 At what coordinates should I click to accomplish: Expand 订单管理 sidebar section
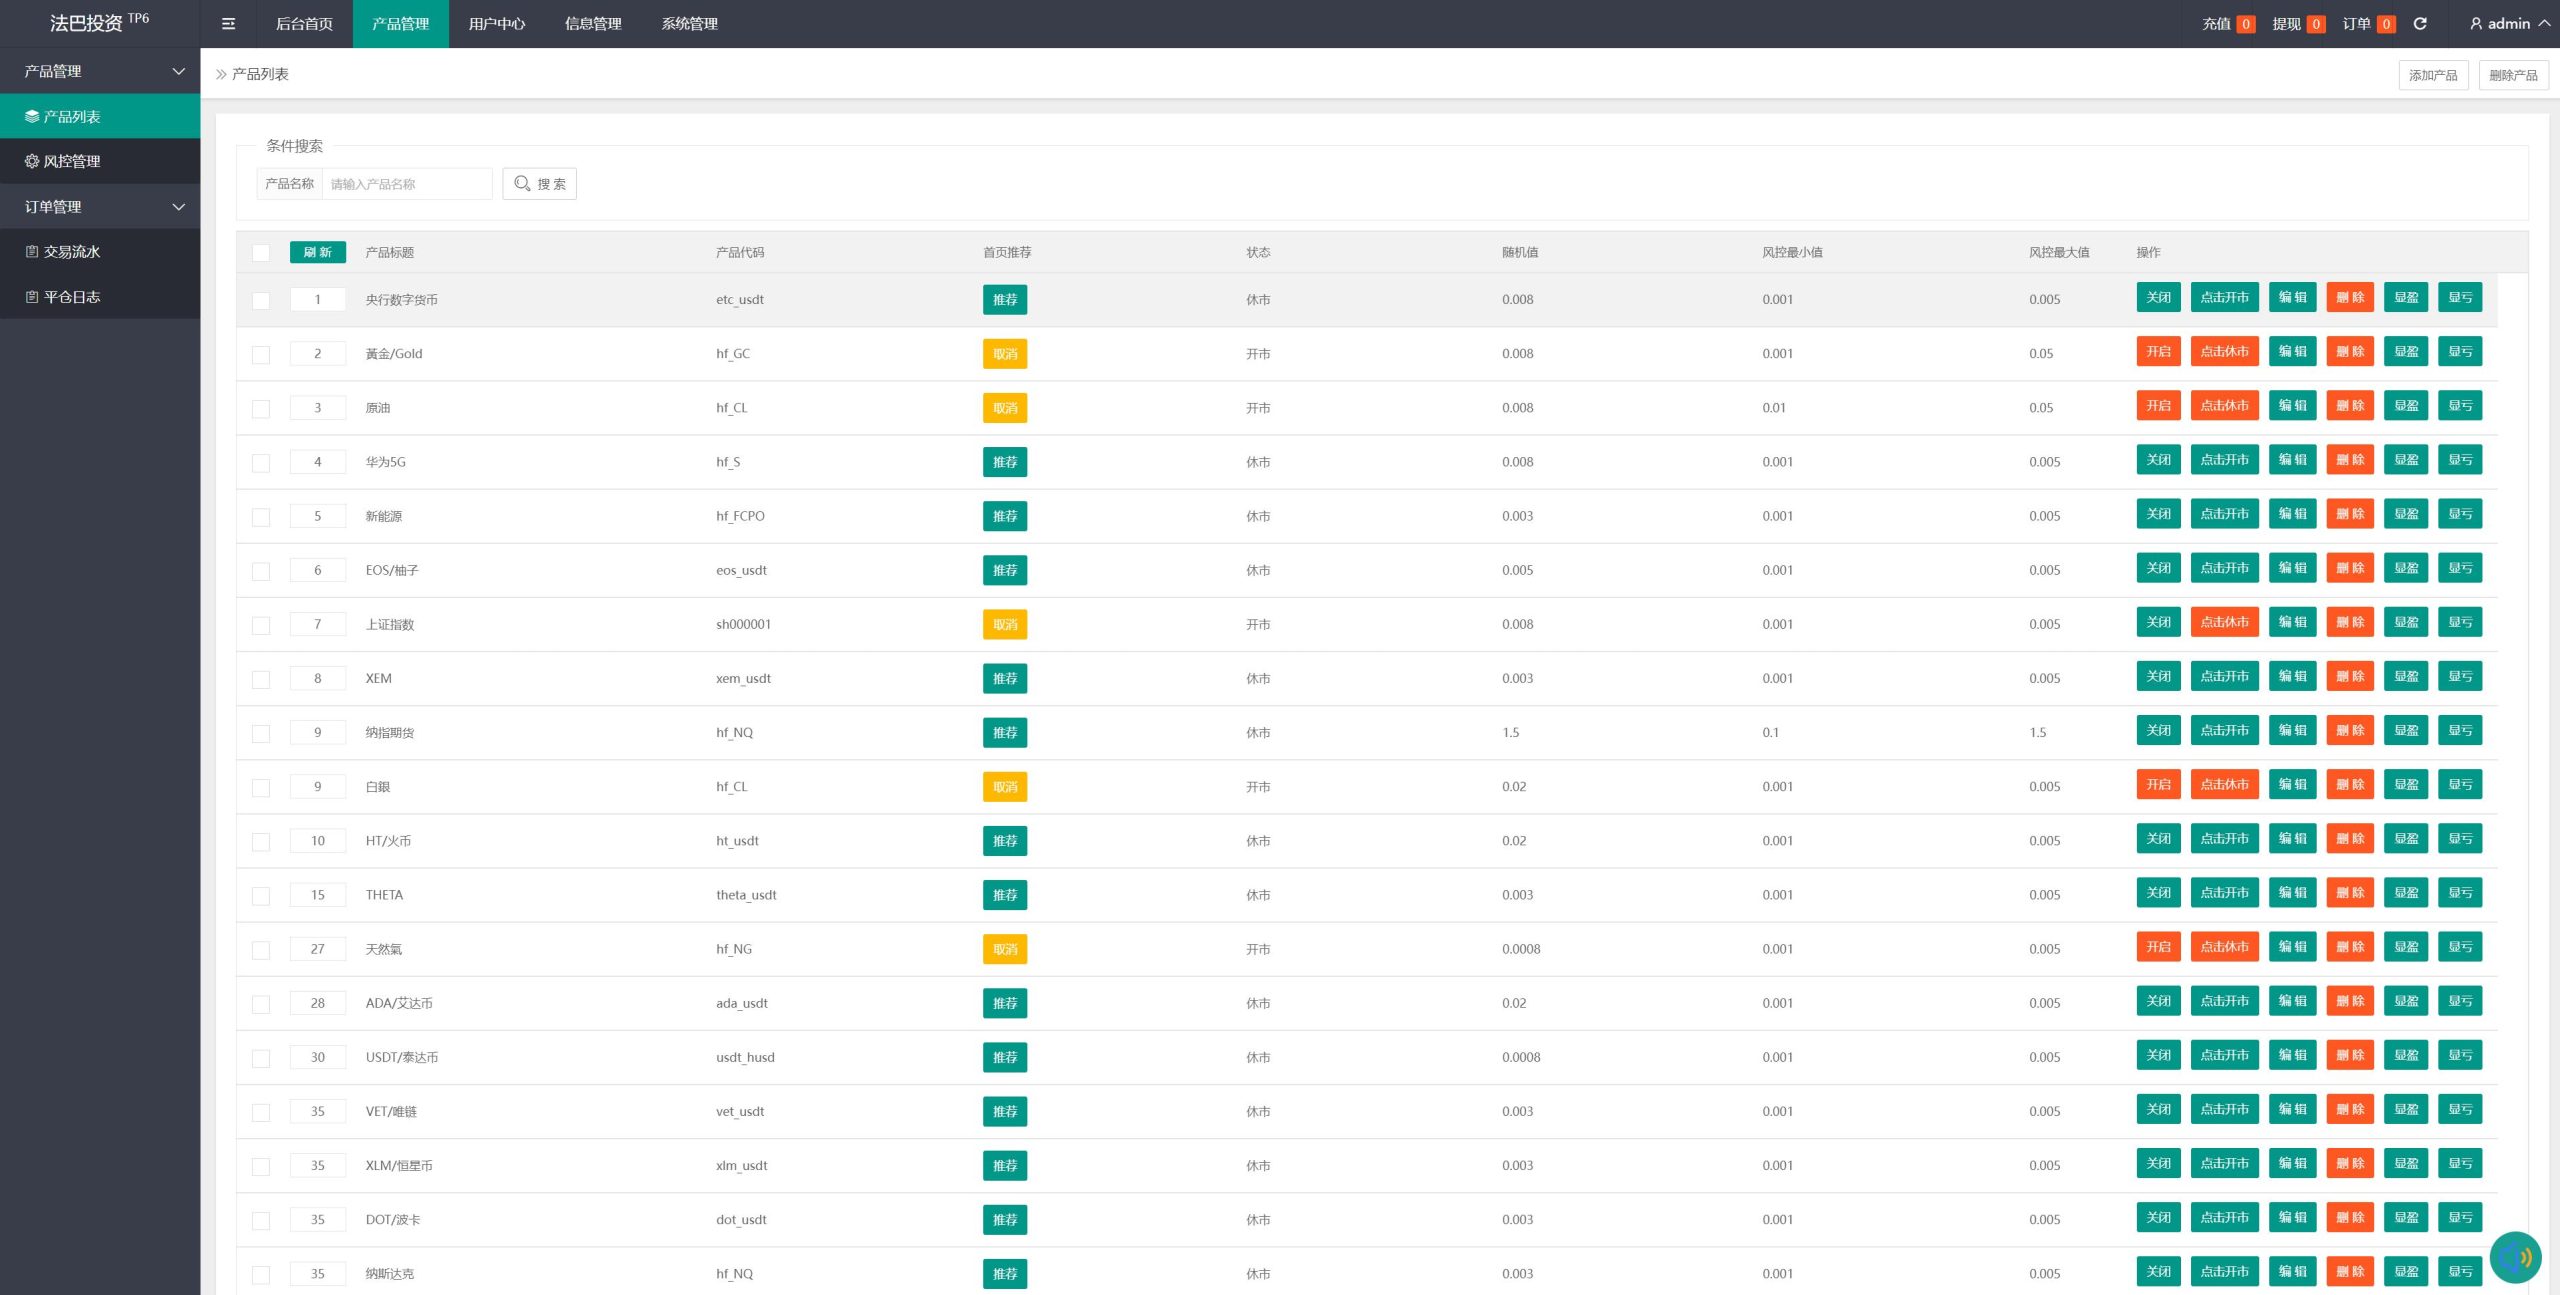coord(99,205)
